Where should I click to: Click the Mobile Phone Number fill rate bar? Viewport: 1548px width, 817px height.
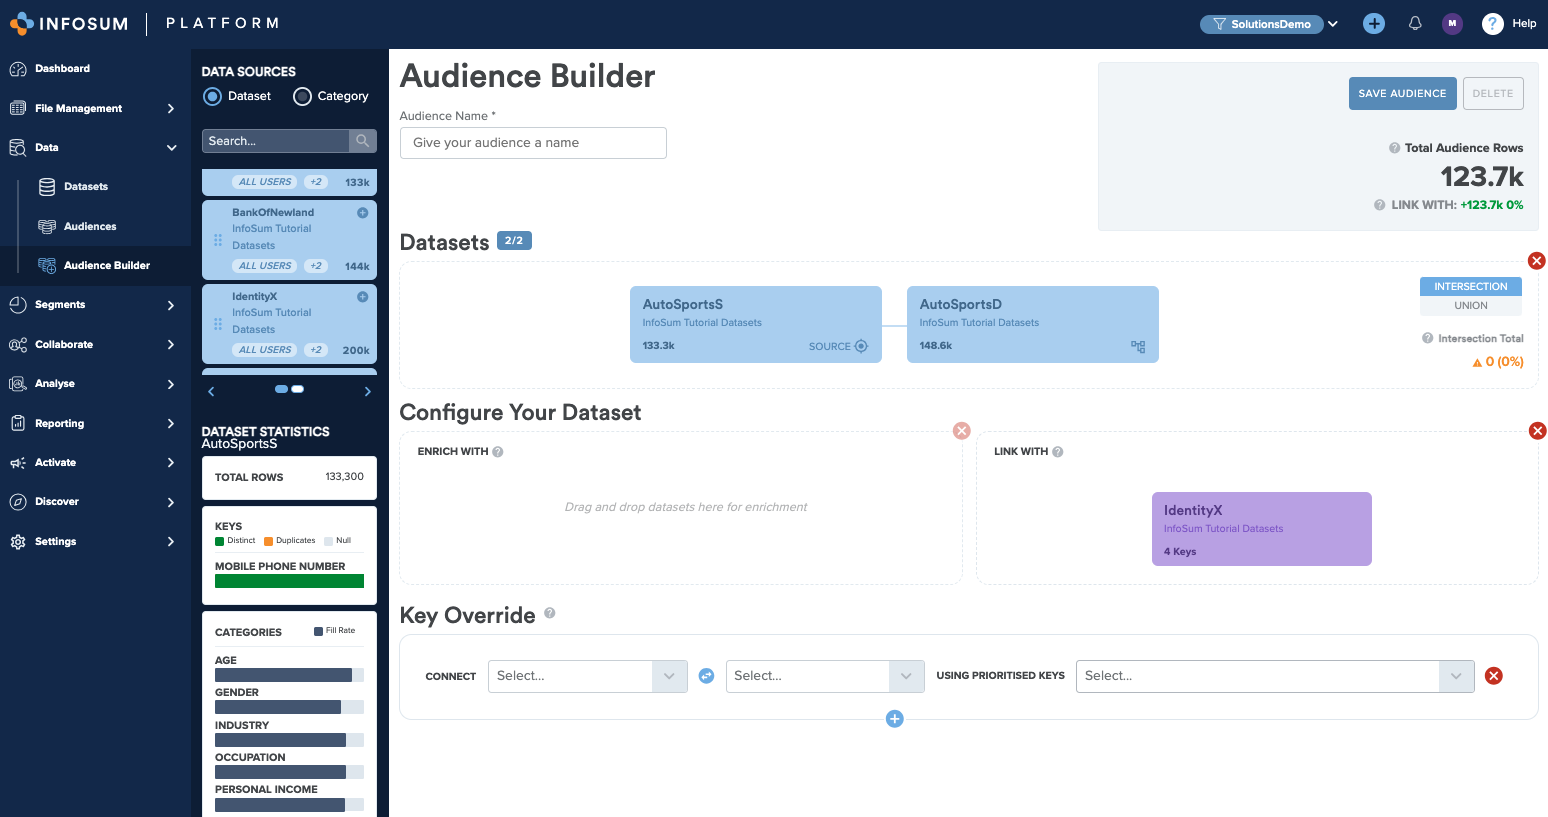pos(289,581)
